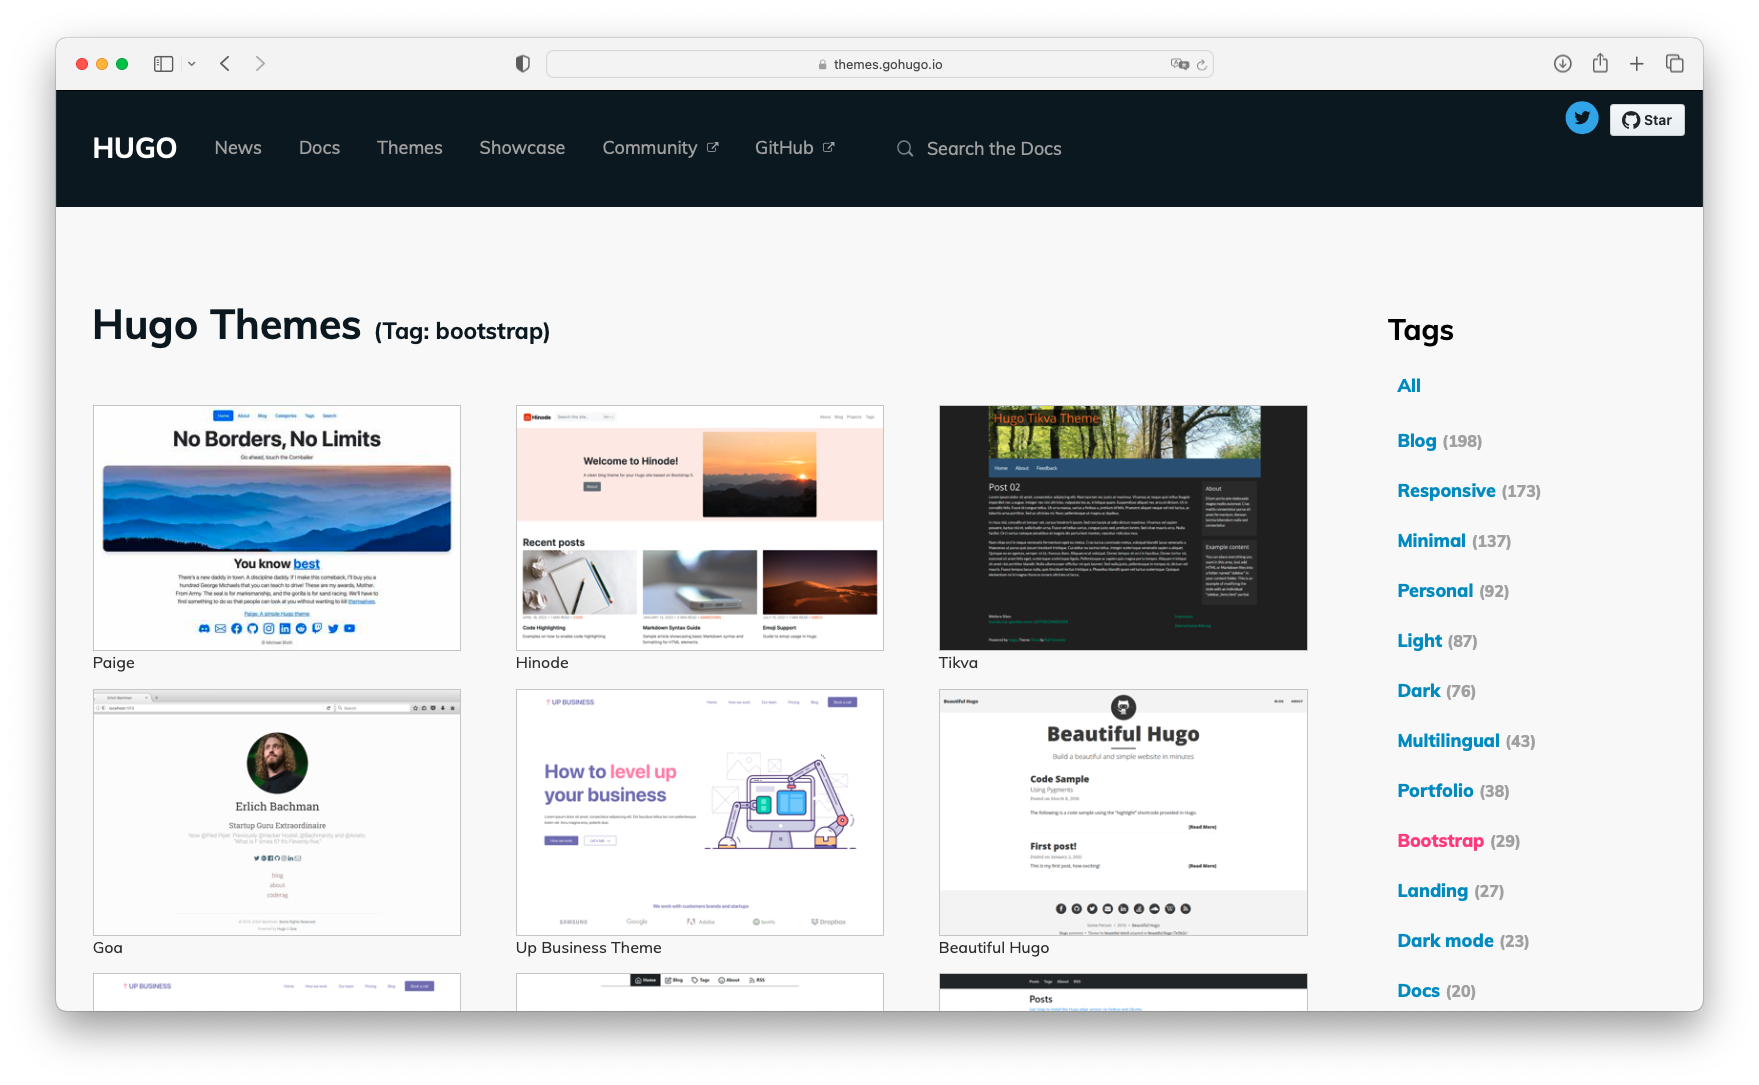This screenshot has height=1085, width=1759.
Task: Show tab overview icon
Action: click(x=1674, y=64)
